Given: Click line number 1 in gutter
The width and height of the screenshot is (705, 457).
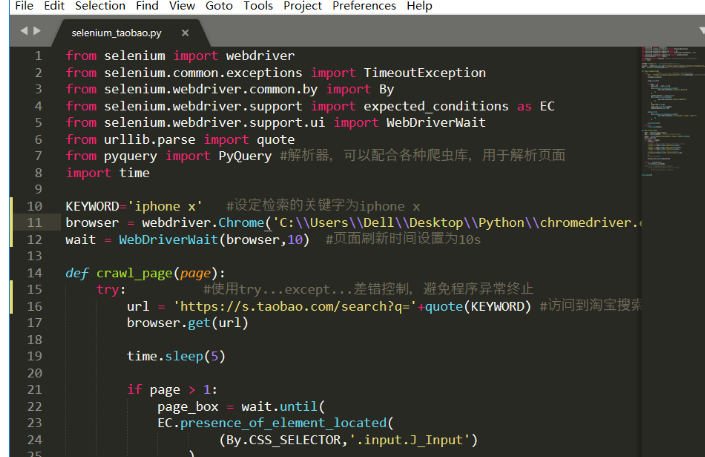Looking at the screenshot, I should click(38, 56).
